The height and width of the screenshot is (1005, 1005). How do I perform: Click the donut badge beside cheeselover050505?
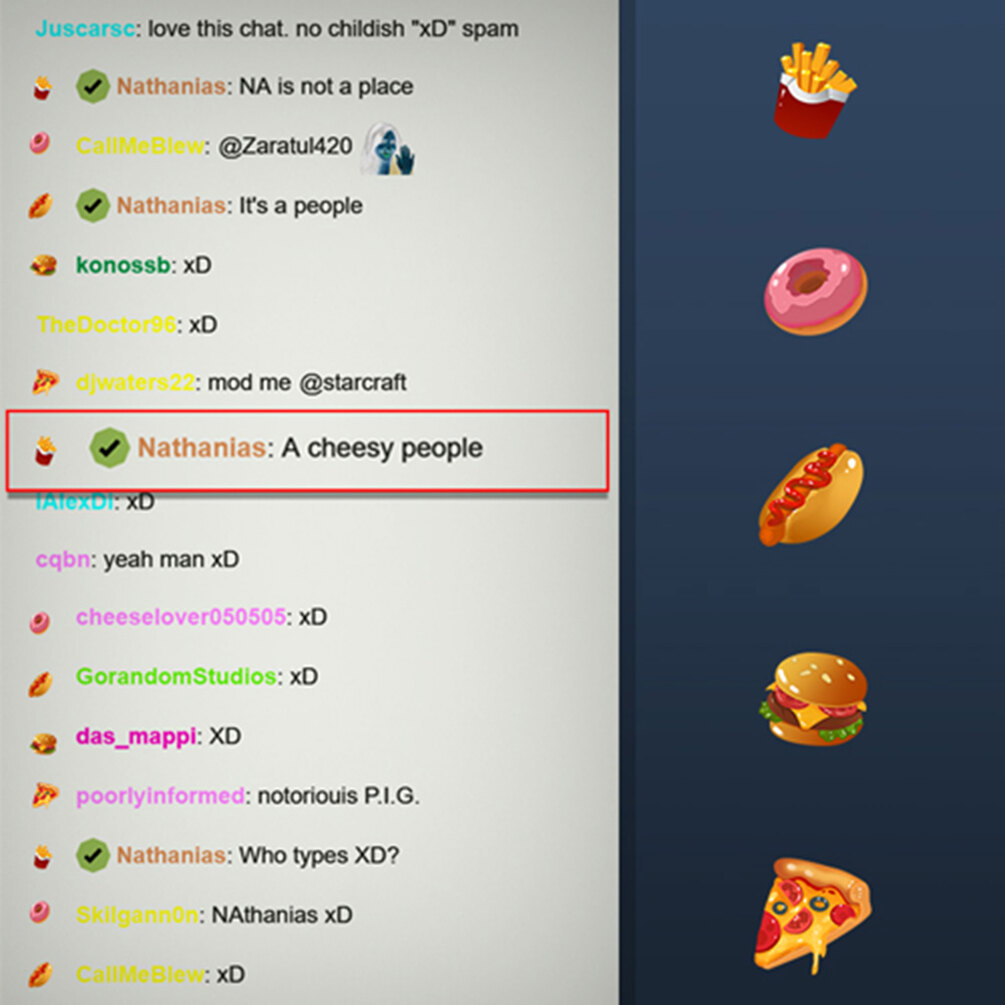(x=40, y=622)
